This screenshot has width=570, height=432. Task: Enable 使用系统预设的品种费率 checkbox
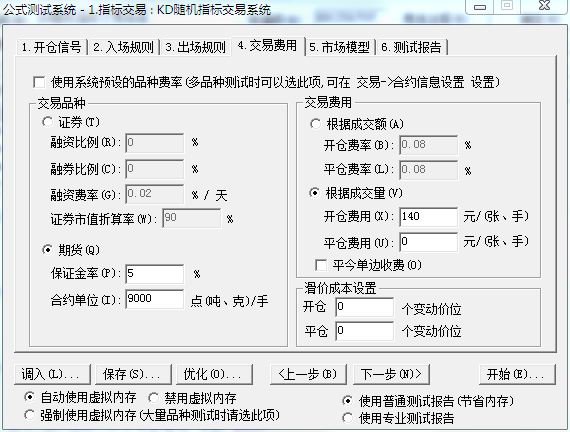pyautogui.click(x=39, y=82)
